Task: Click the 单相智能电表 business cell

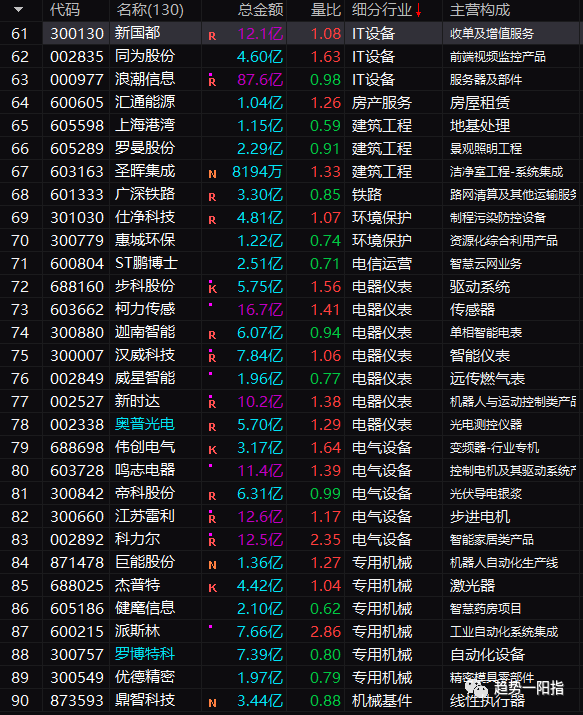Action: click(x=486, y=332)
